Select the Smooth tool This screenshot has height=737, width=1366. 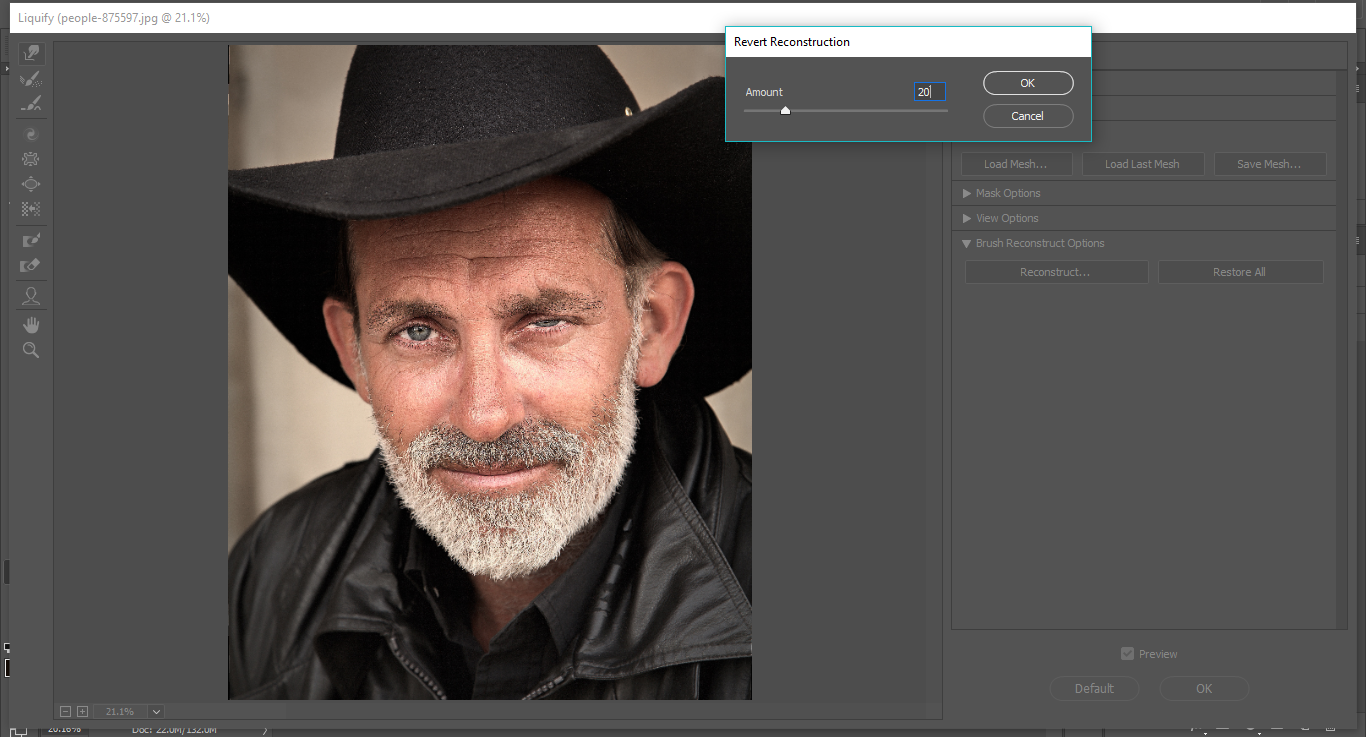pyautogui.click(x=31, y=104)
